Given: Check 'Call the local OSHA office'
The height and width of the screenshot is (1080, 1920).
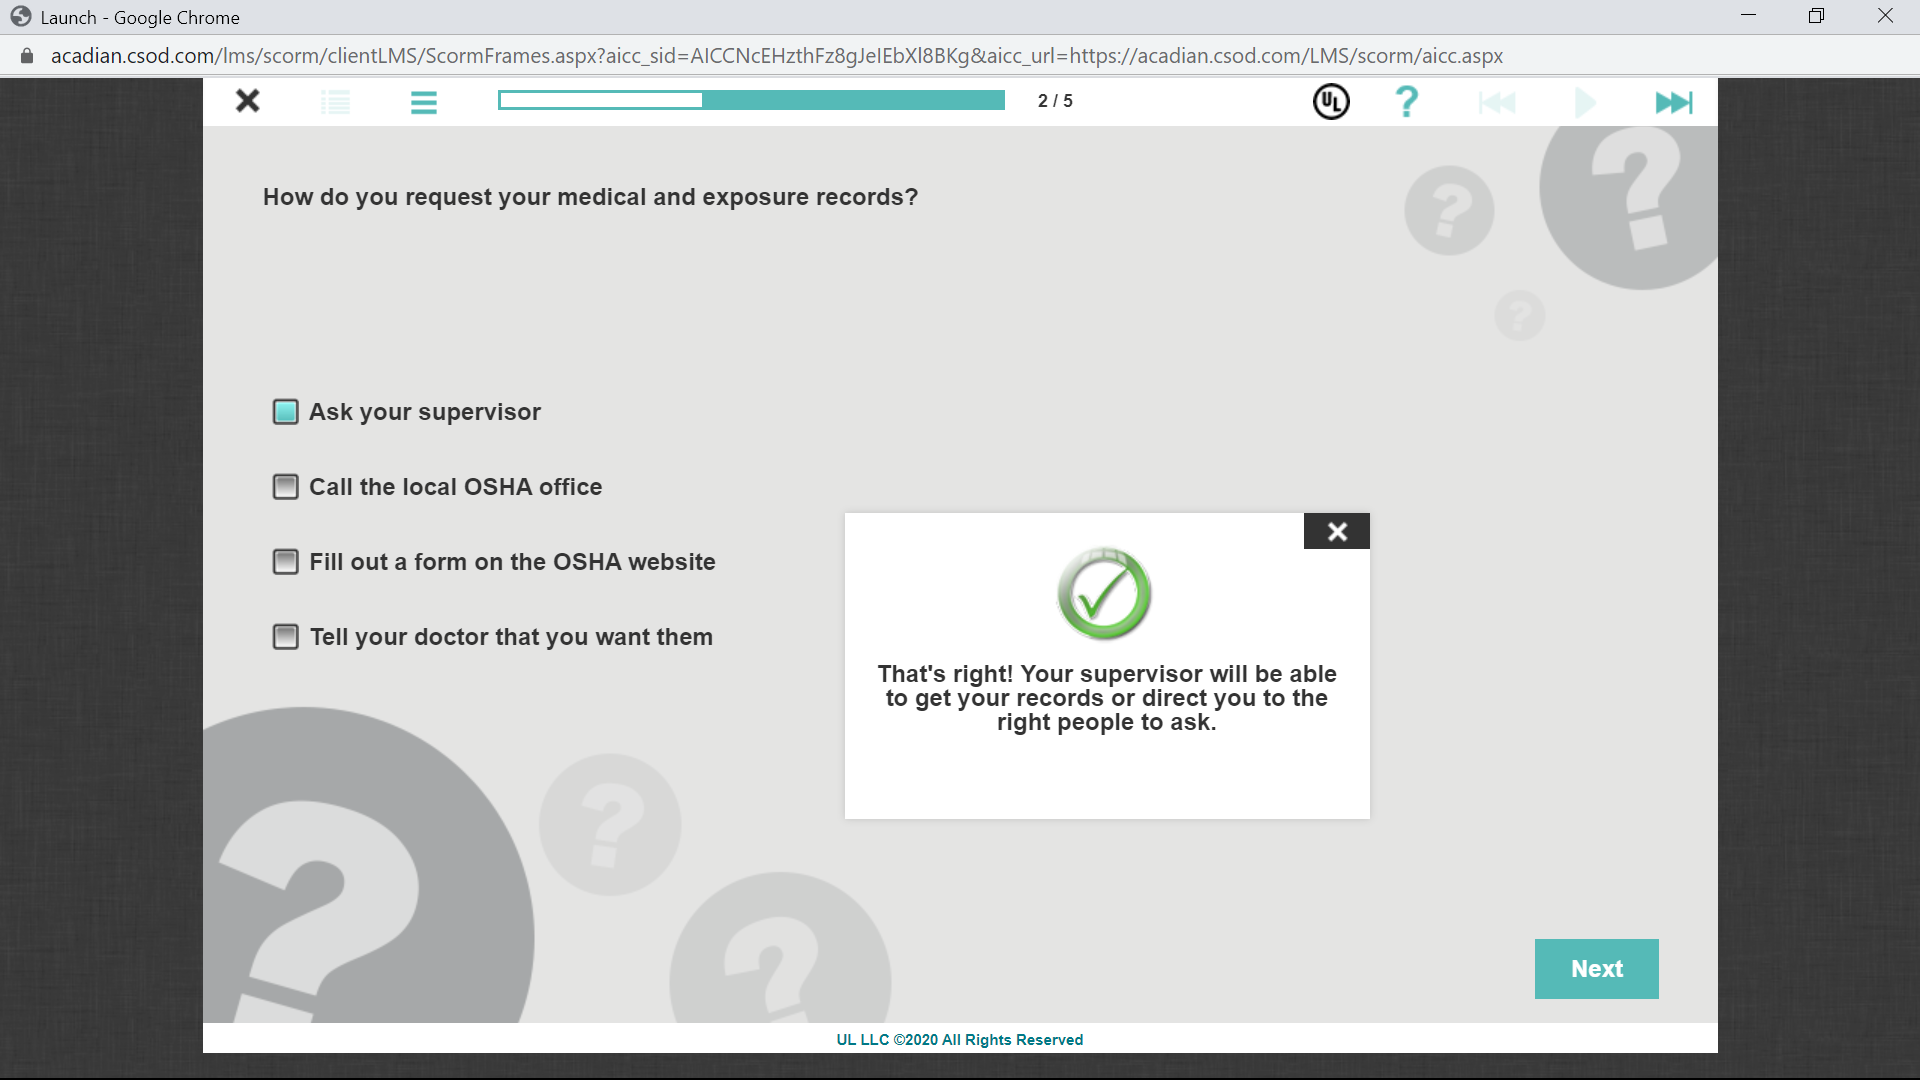Looking at the screenshot, I should 286,487.
